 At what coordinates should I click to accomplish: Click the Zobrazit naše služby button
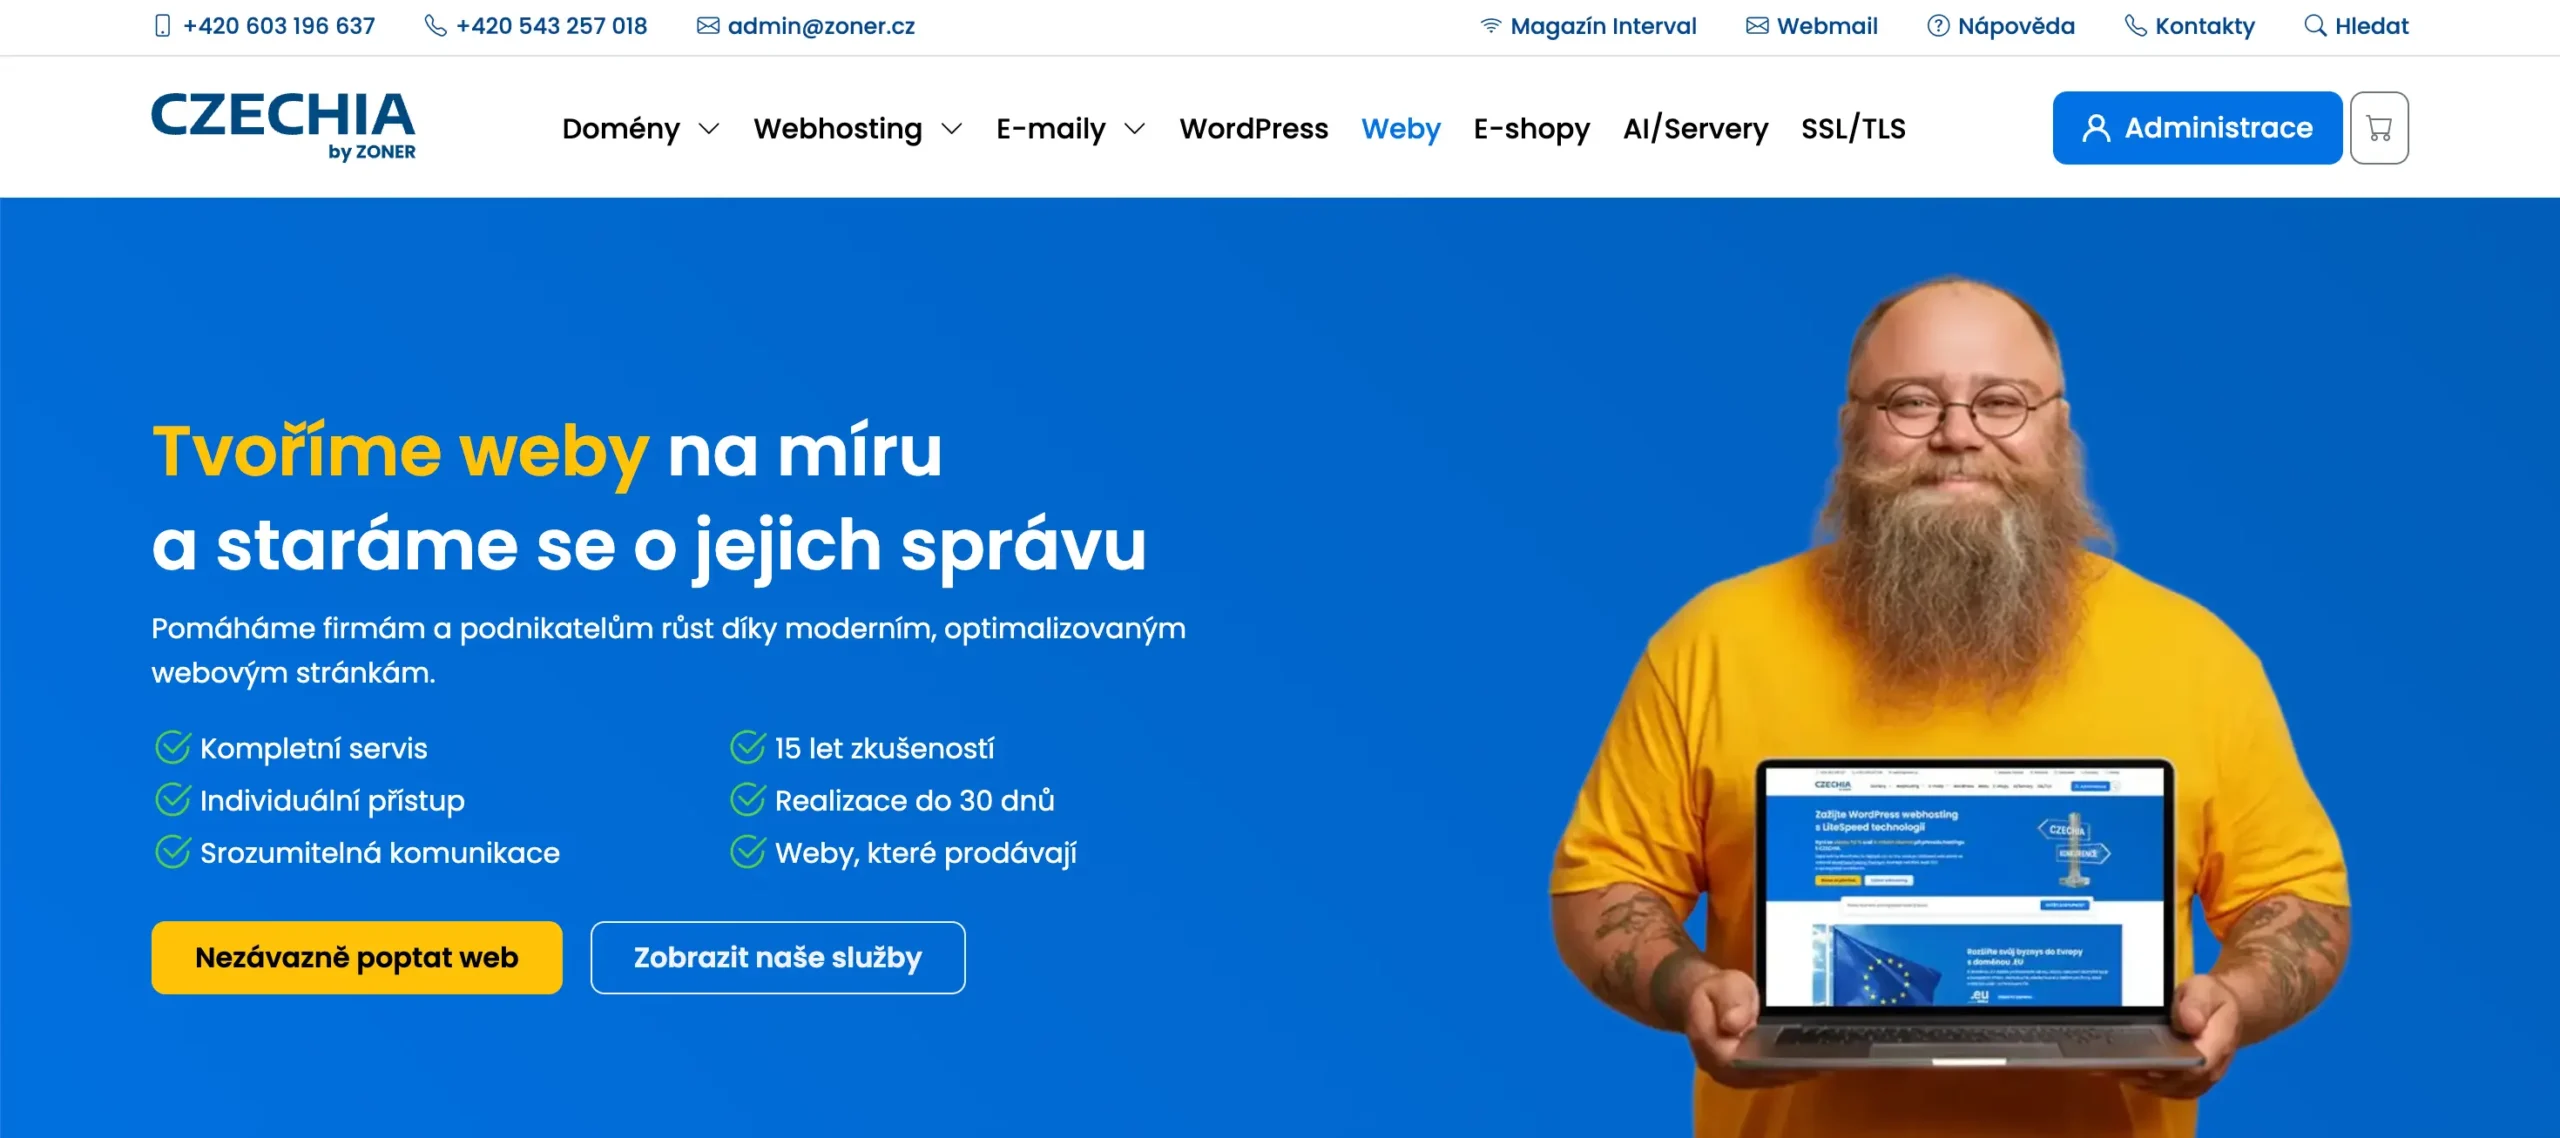pos(778,958)
